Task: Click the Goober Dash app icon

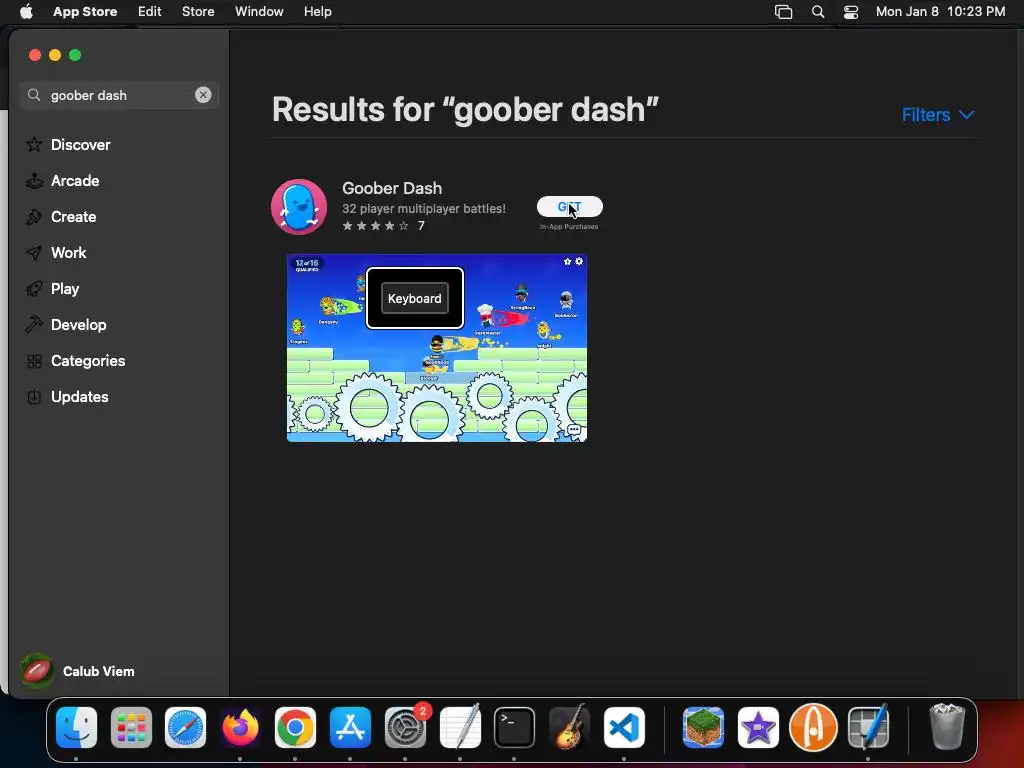Action: tap(299, 207)
